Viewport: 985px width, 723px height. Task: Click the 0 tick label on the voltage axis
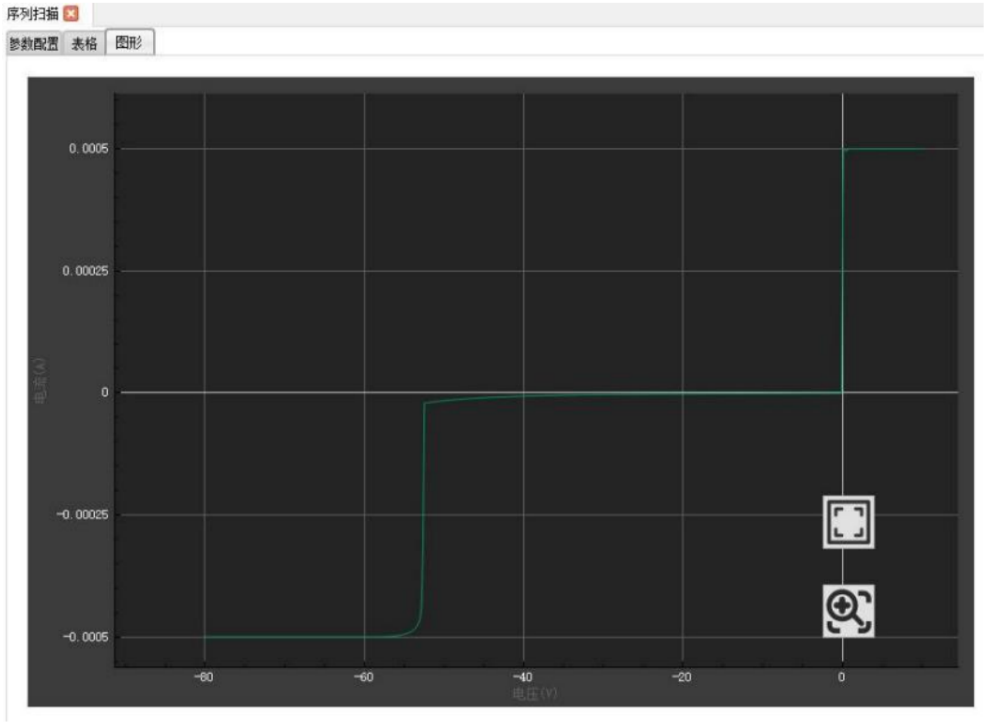point(842,677)
